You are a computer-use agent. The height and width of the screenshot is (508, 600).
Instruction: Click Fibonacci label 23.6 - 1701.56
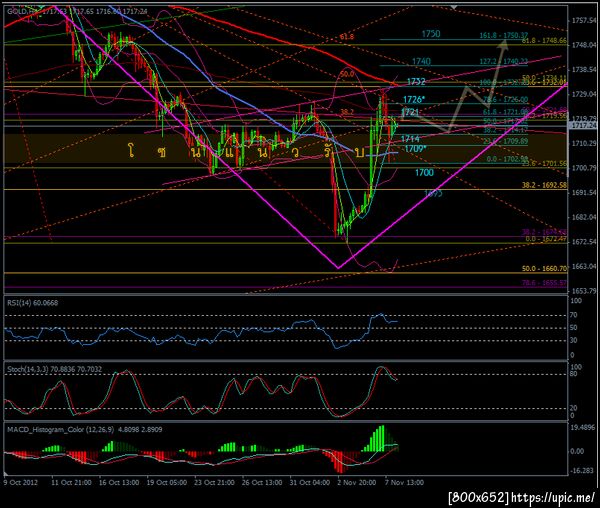pyautogui.click(x=544, y=163)
